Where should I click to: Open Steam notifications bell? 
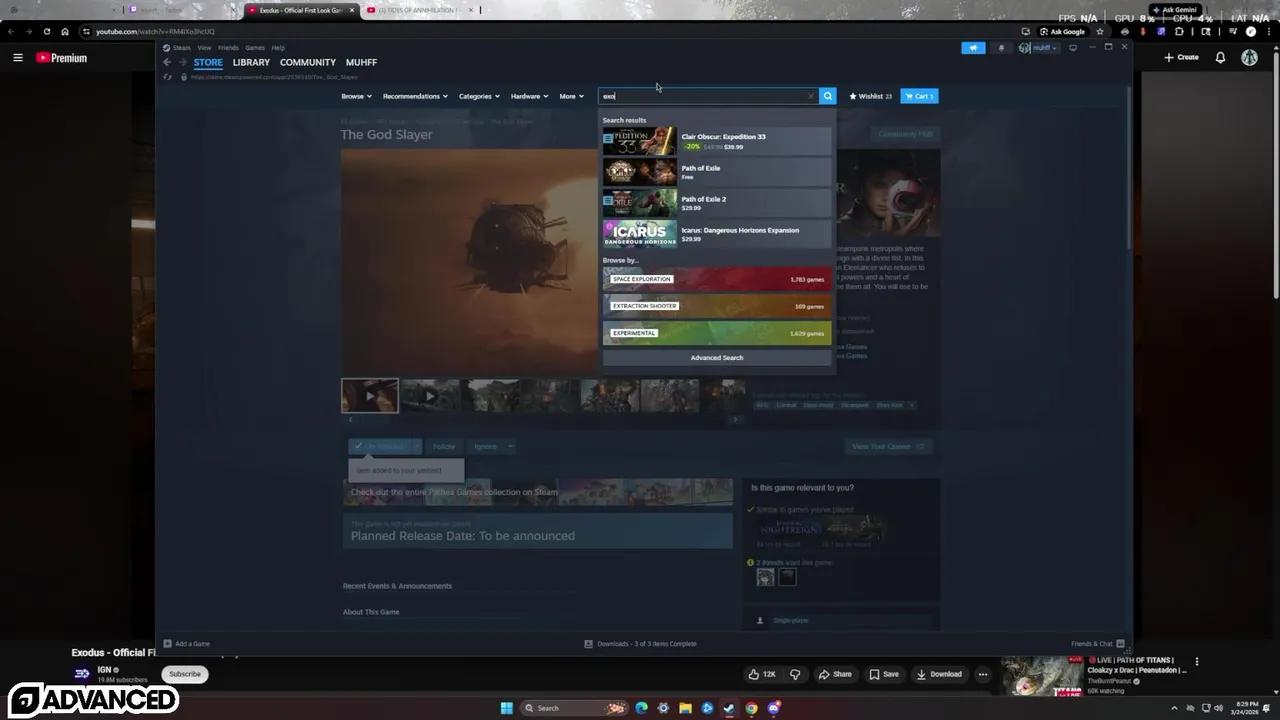[1001, 48]
